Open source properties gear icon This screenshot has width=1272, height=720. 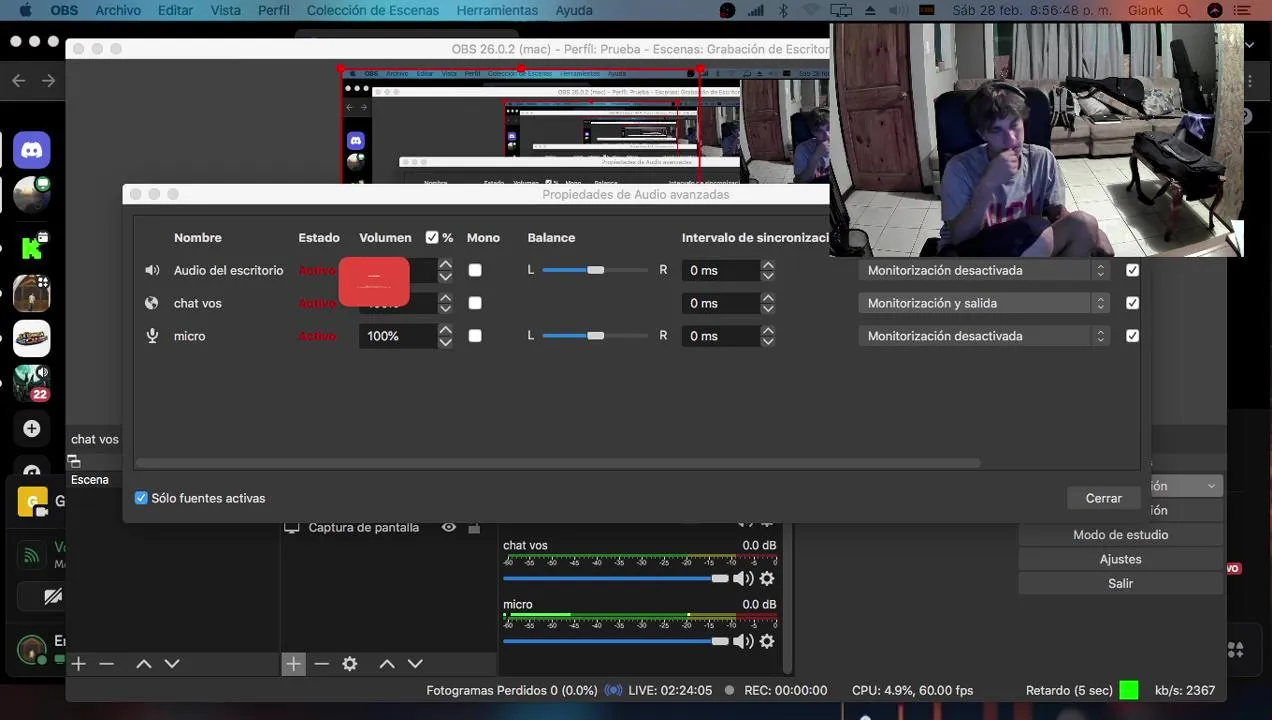pos(350,663)
